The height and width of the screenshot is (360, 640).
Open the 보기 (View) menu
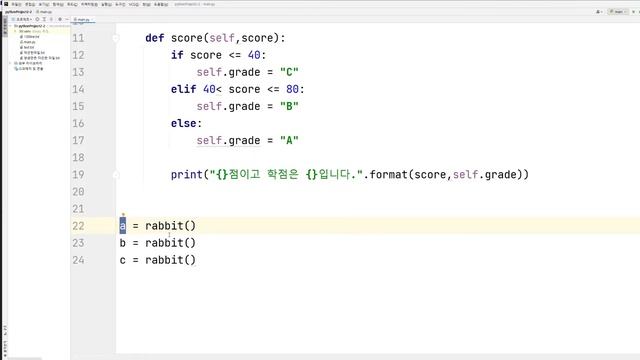pyautogui.click(x=44, y=4)
